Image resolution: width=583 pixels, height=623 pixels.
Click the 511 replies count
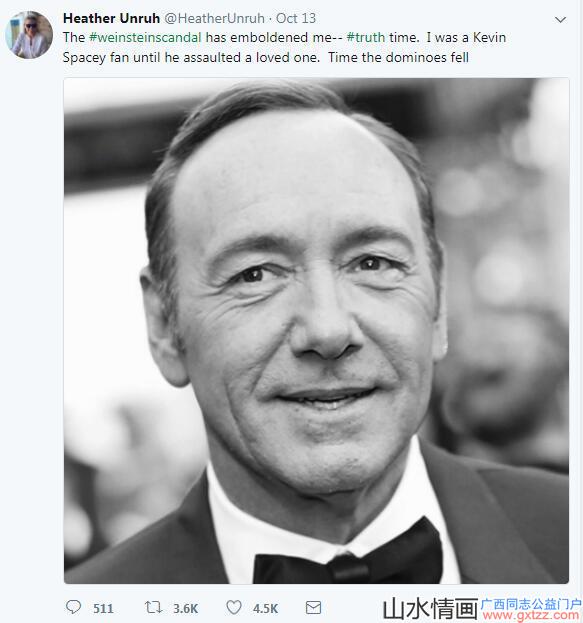tap(103, 608)
